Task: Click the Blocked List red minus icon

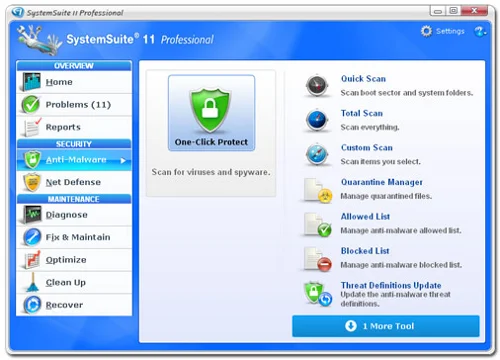Action: point(317,259)
